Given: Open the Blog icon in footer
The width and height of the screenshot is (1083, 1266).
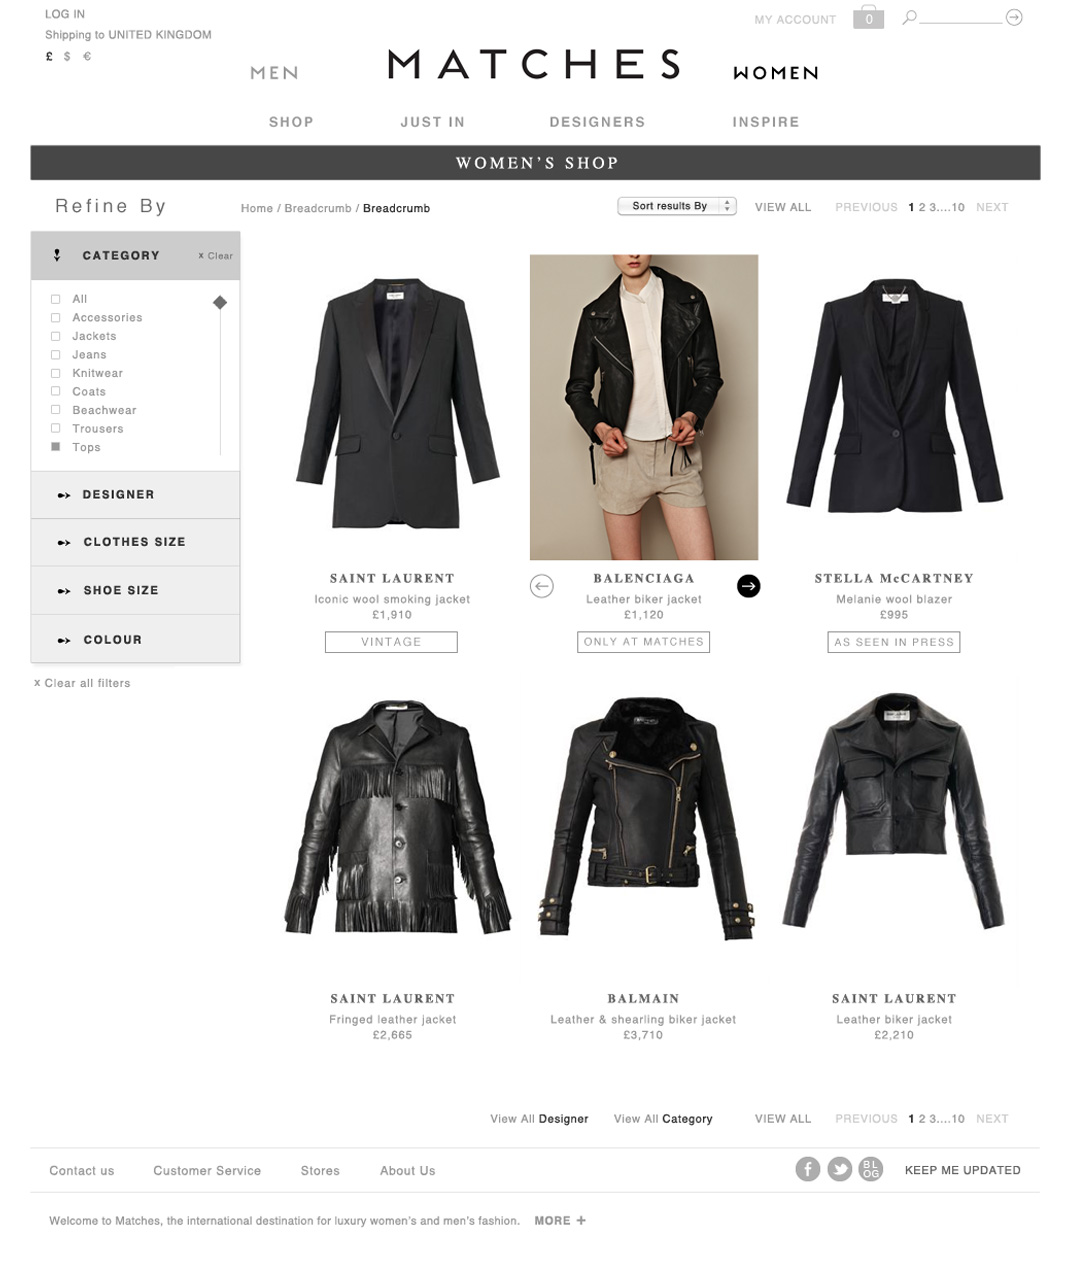Looking at the screenshot, I should [x=871, y=1169].
